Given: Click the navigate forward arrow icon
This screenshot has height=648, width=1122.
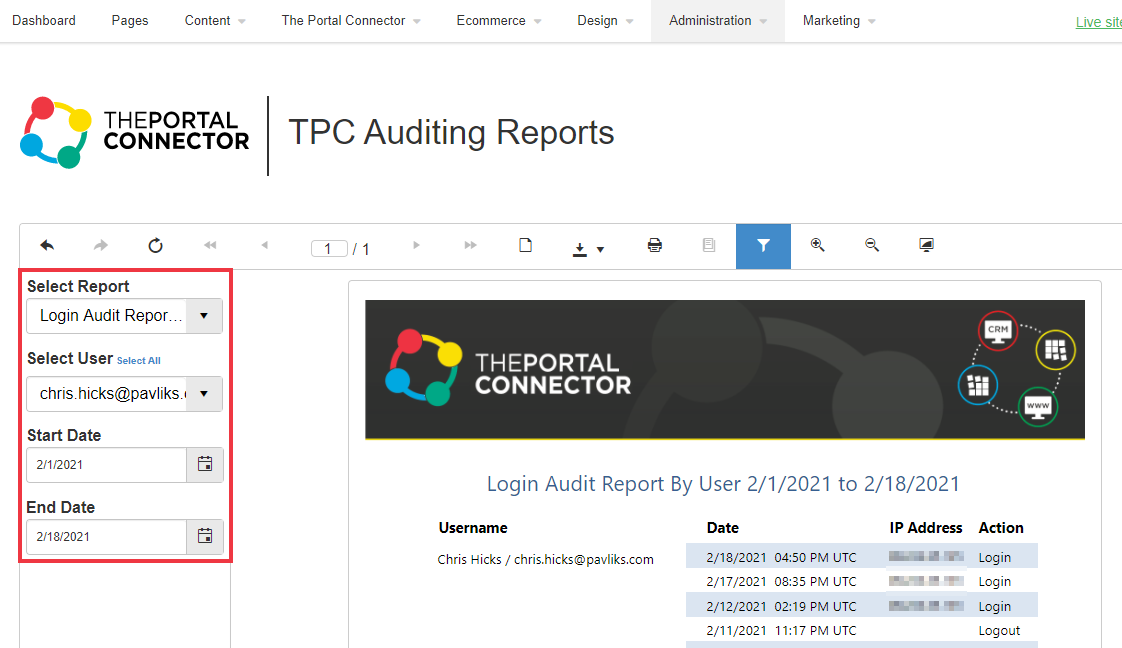Looking at the screenshot, I should tap(101, 245).
